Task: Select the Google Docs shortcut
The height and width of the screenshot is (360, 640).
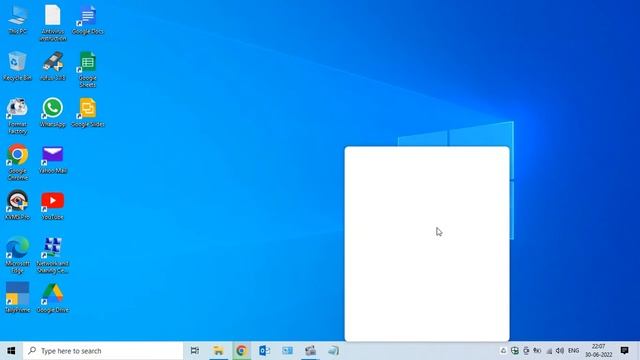Action: pyautogui.click(x=88, y=20)
